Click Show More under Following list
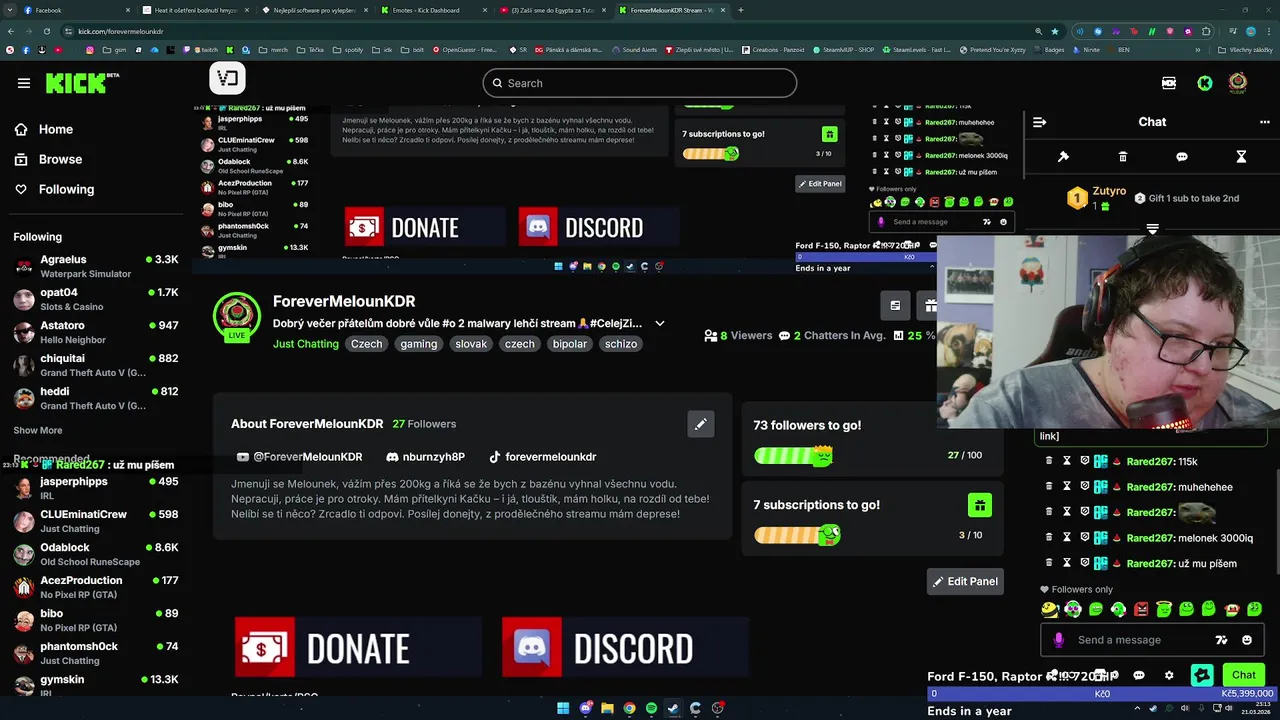This screenshot has height=720, width=1280. pyautogui.click(x=38, y=430)
